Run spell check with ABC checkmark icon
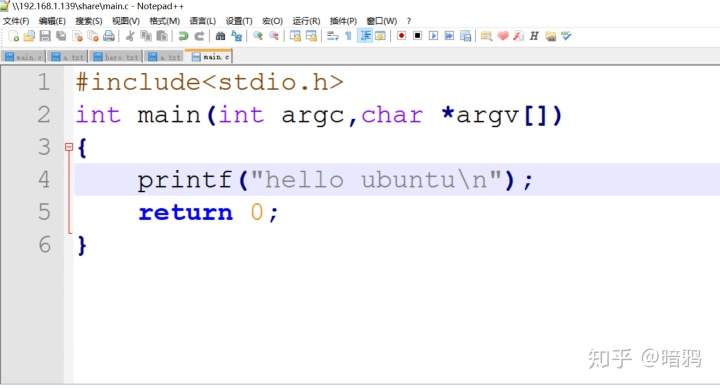 (x=566, y=36)
